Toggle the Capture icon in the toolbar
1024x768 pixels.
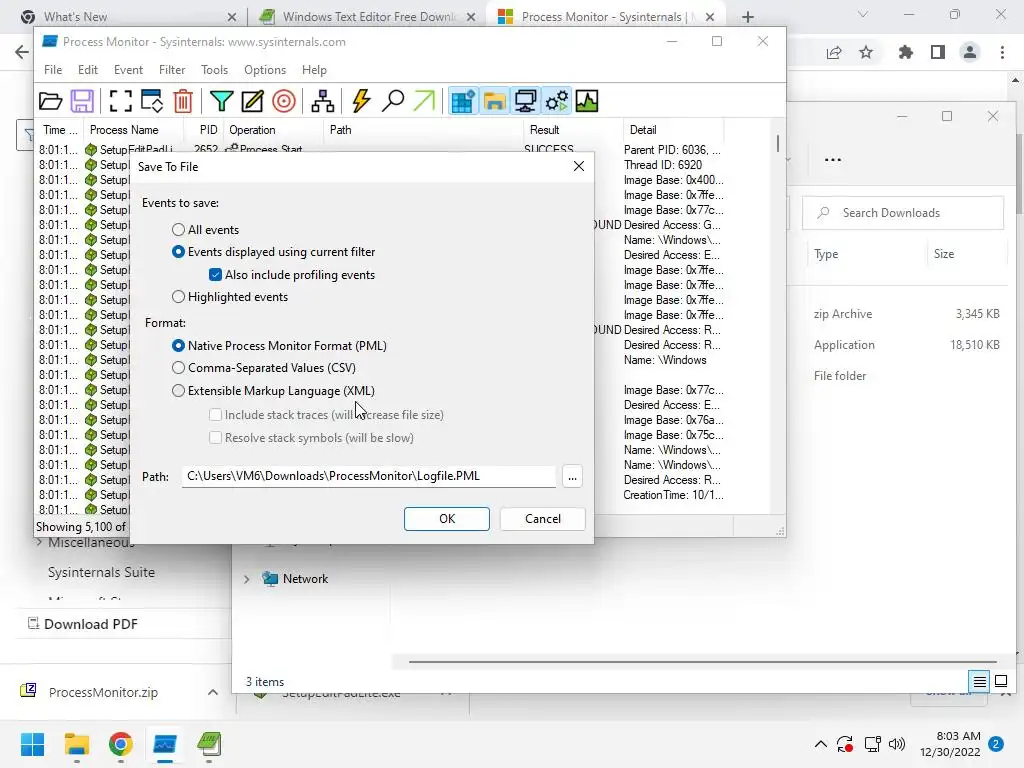tap(120, 101)
